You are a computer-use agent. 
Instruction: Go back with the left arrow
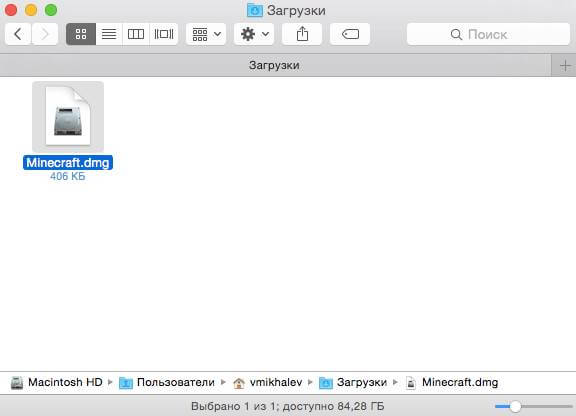(x=18, y=34)
